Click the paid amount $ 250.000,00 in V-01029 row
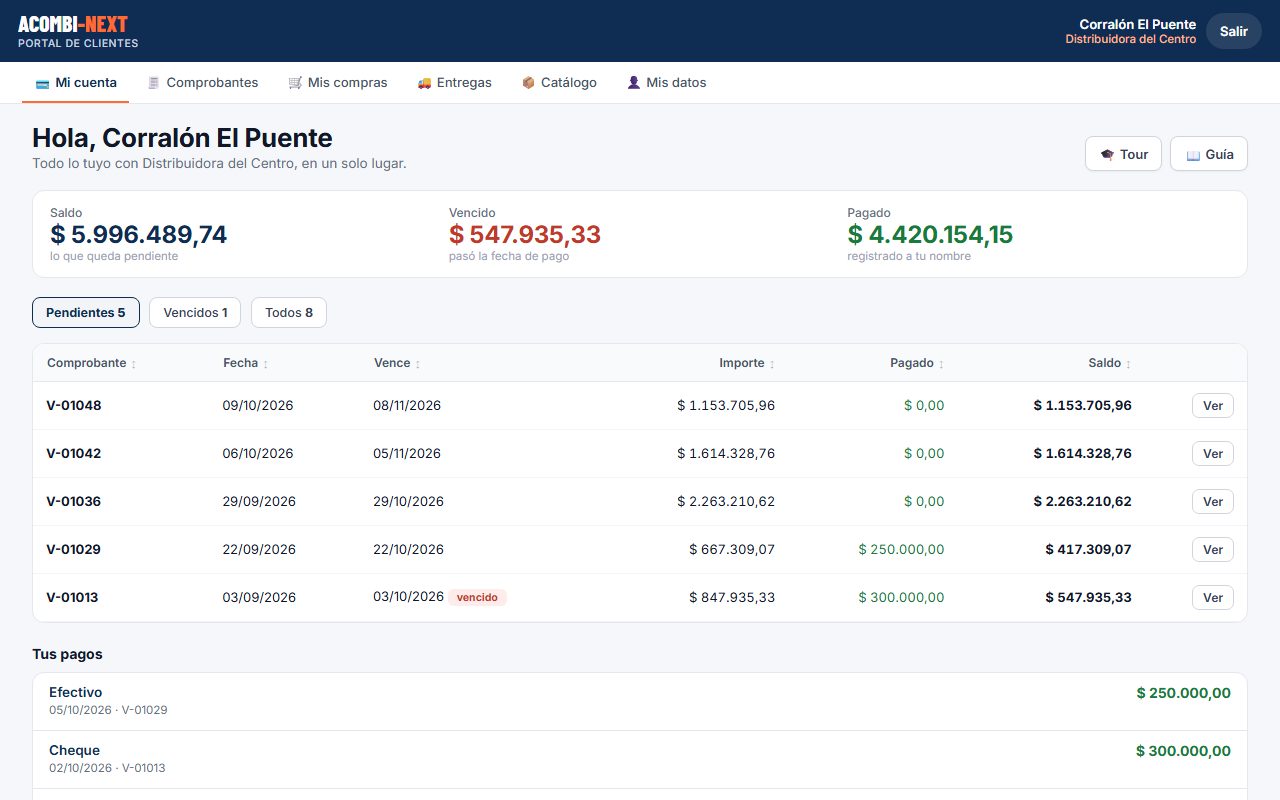Image resolution: width=1280 pixels, height=800 pixels. 901,549
